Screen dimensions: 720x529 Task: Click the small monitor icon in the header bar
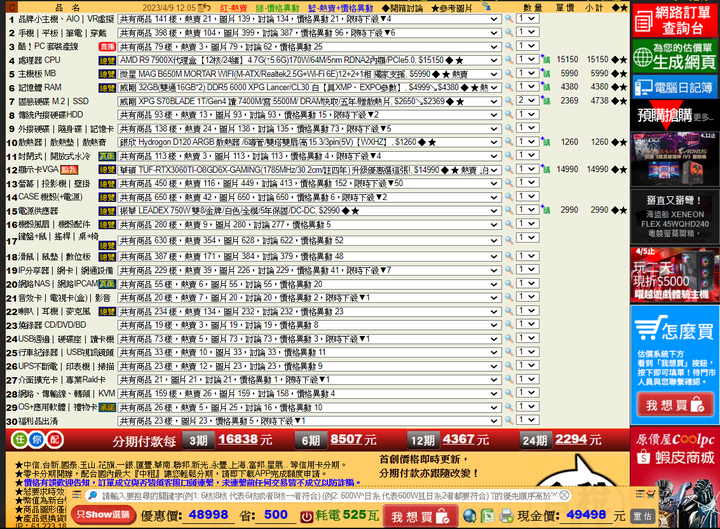pyautogui.click(x=486, y=6)
